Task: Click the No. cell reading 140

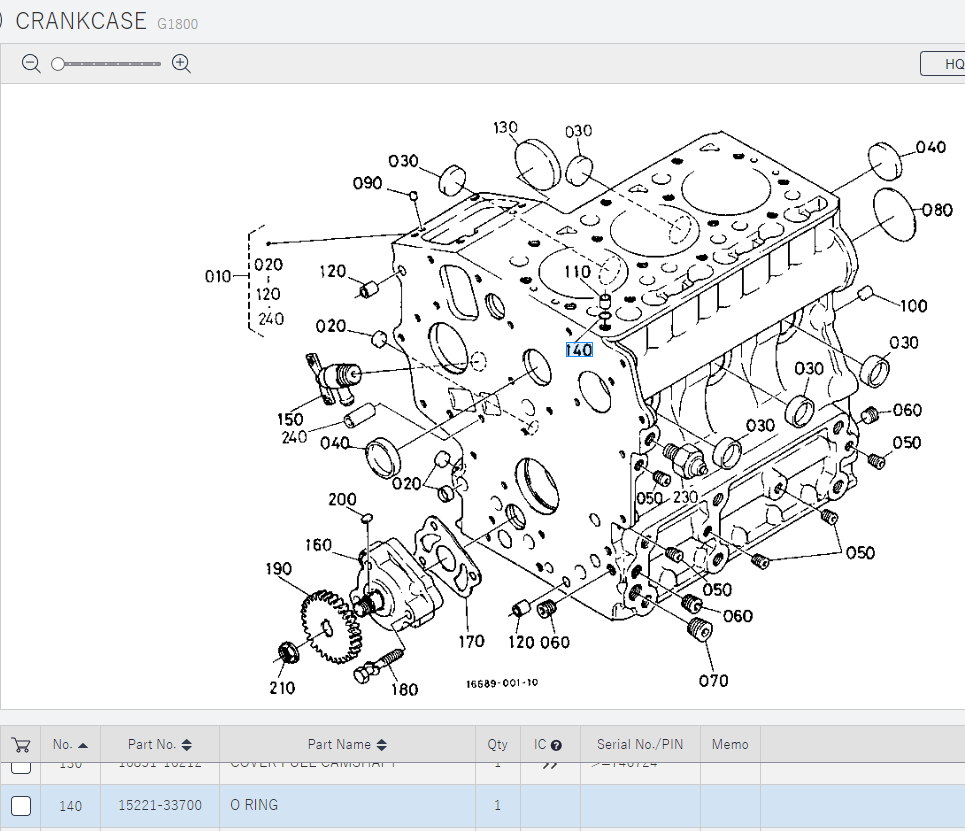Action: 70,806
